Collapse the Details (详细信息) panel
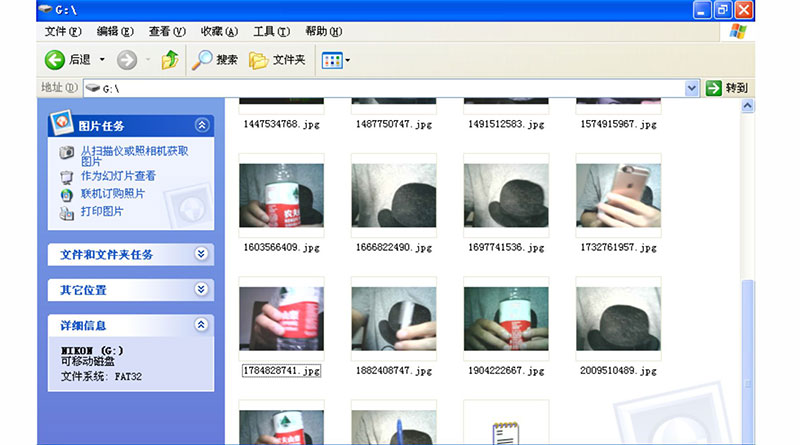Image resolution: width=800 pixels, height=445 pixels. [202, 325]
